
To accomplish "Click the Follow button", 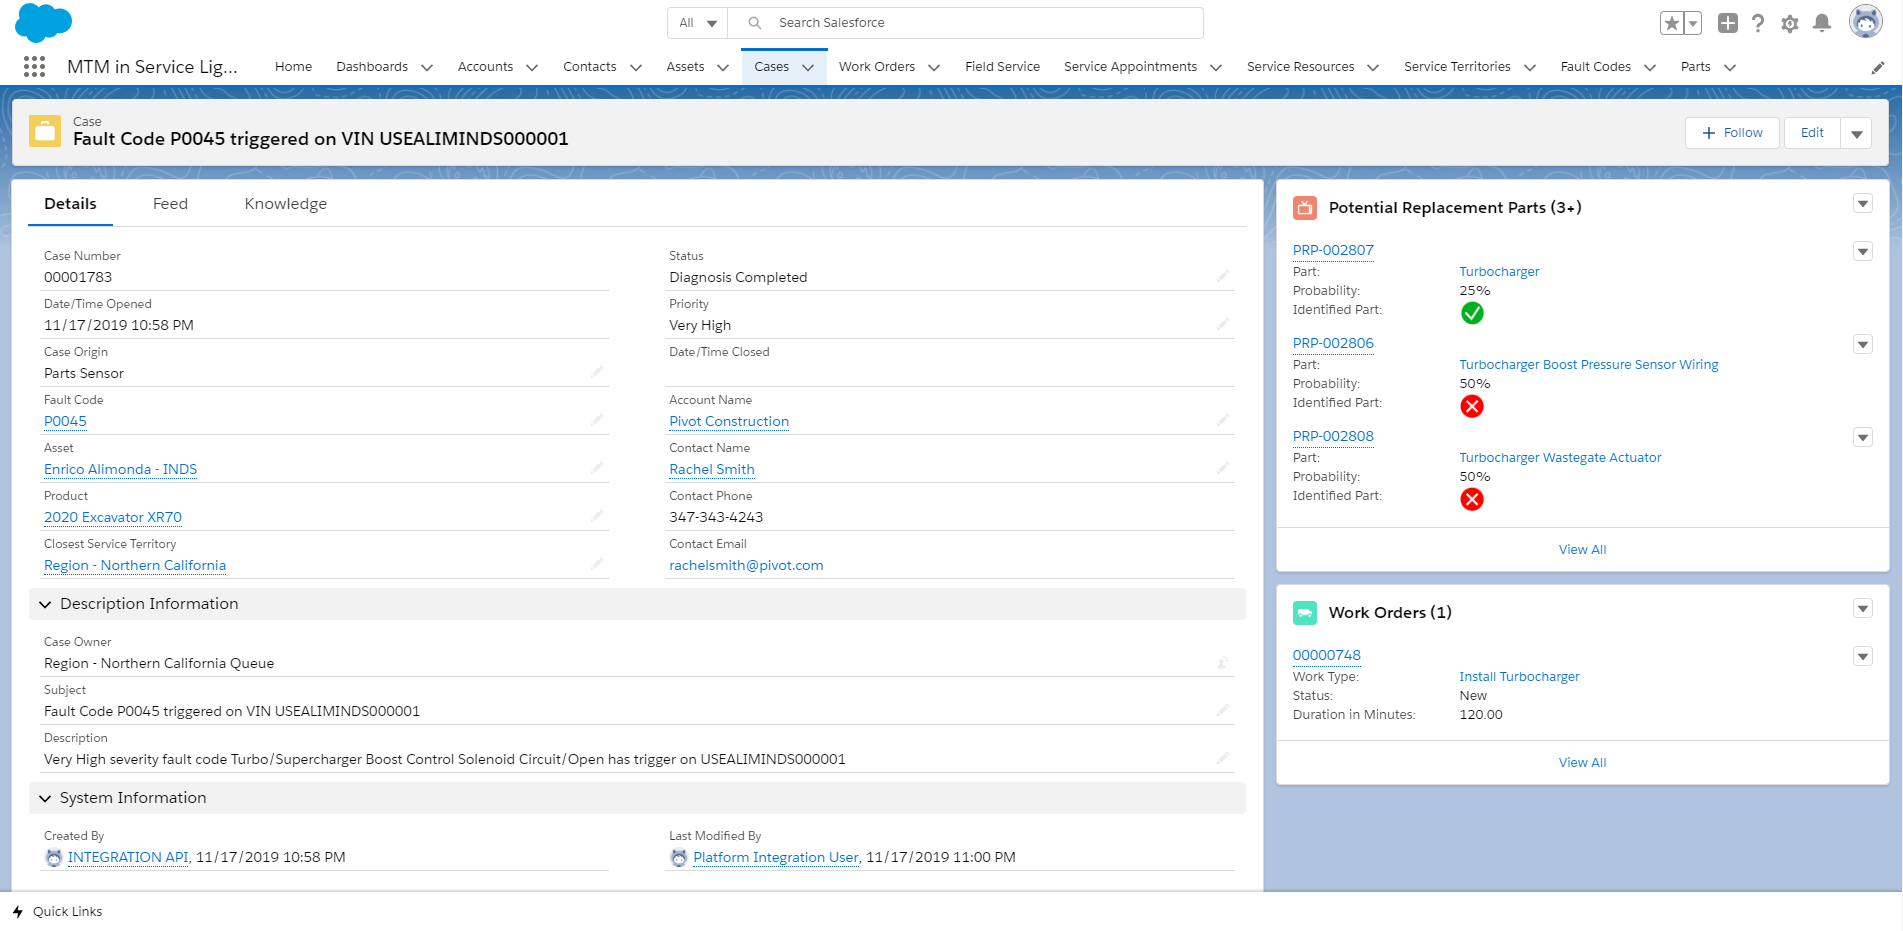I will point(1732,133).
